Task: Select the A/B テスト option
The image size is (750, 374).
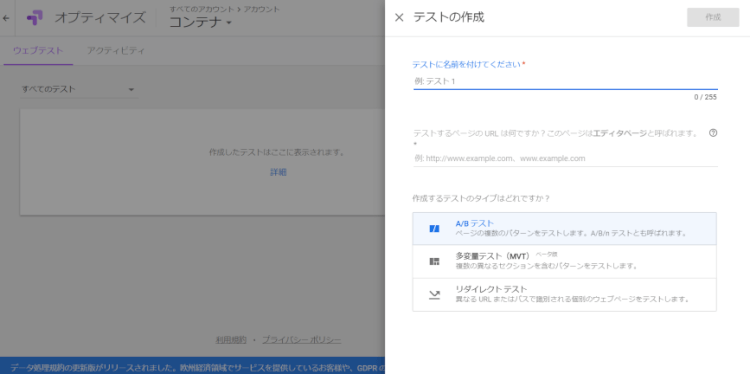Action: pos(564,229)
